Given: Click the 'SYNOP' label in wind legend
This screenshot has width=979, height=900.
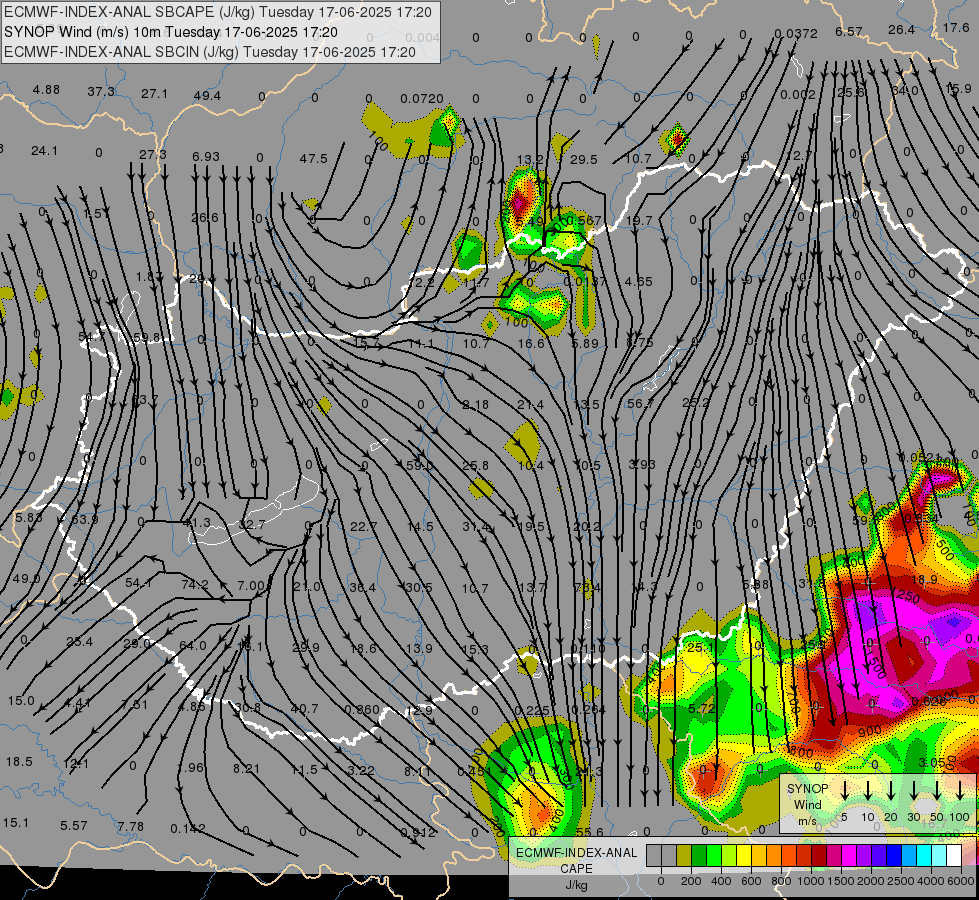Looking at the screenshot, I should (807, 789).
